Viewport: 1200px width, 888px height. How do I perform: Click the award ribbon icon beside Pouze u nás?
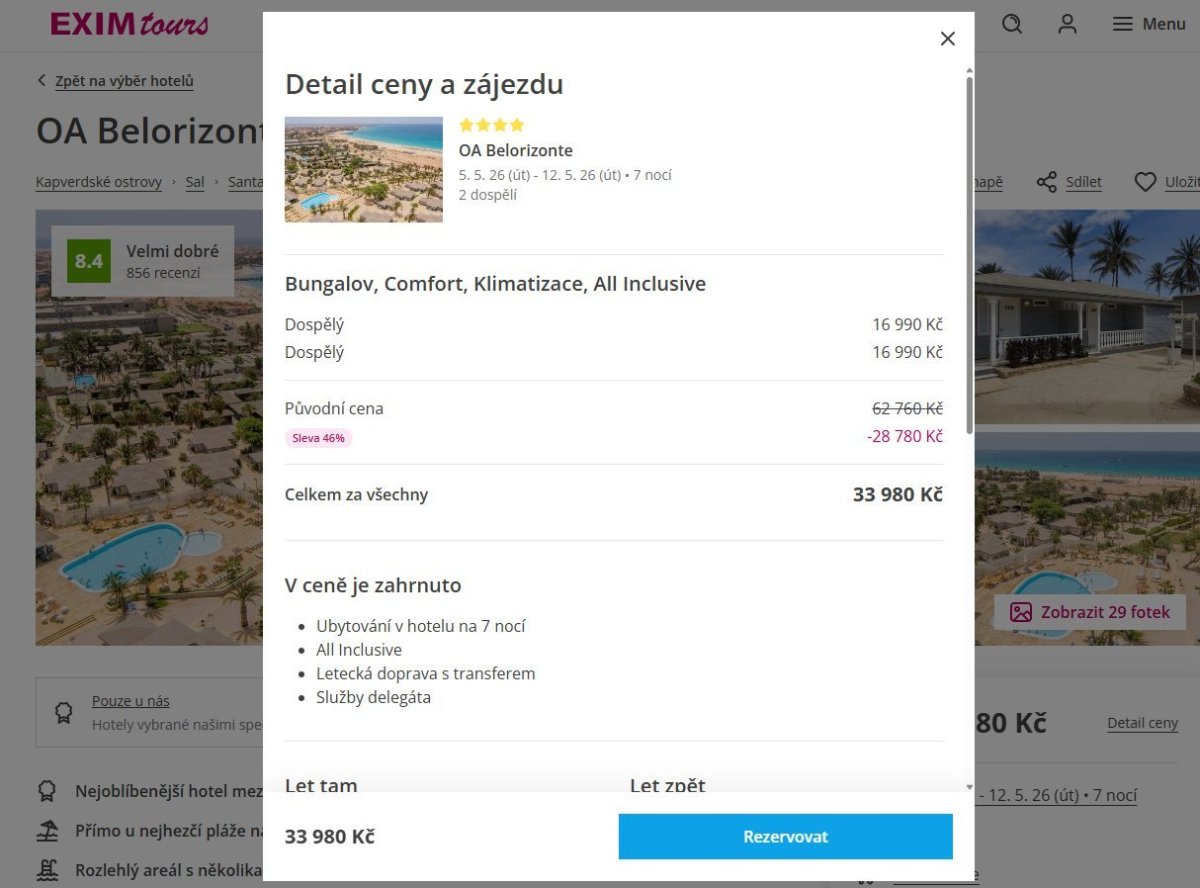64,712
